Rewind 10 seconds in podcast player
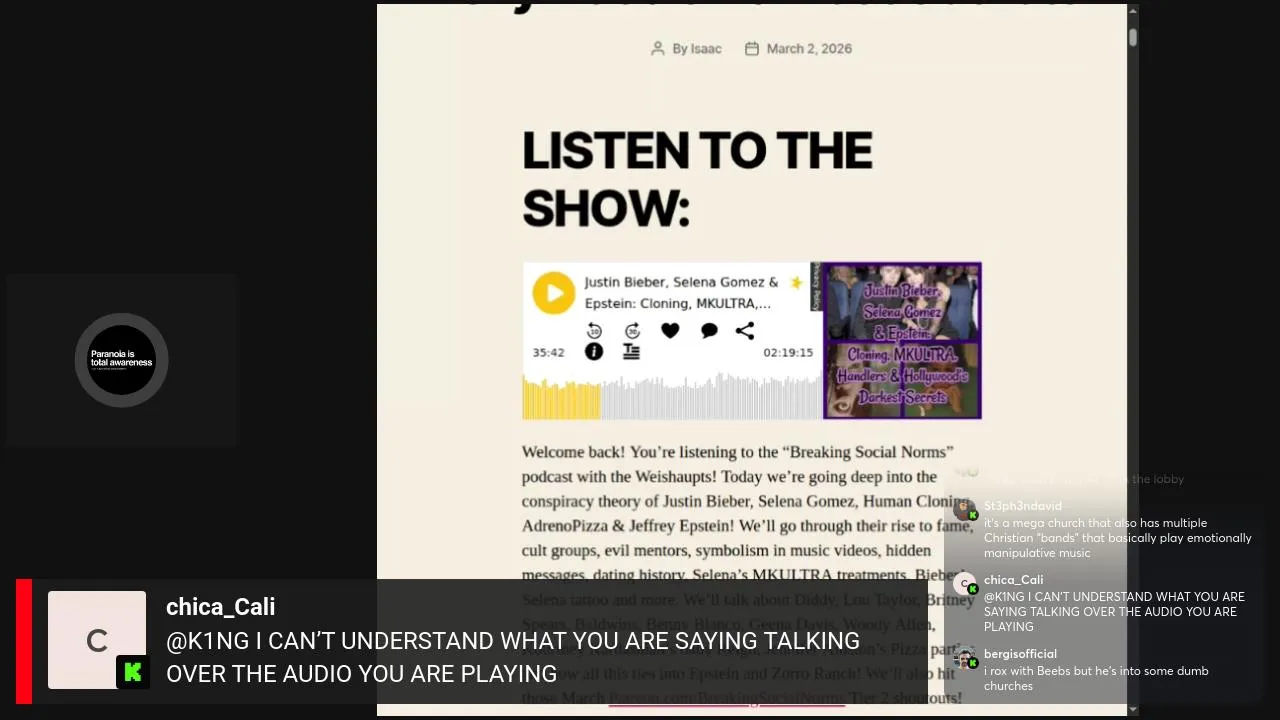The height and width of the screenshot is (720, 1280). tap(594, 331)
